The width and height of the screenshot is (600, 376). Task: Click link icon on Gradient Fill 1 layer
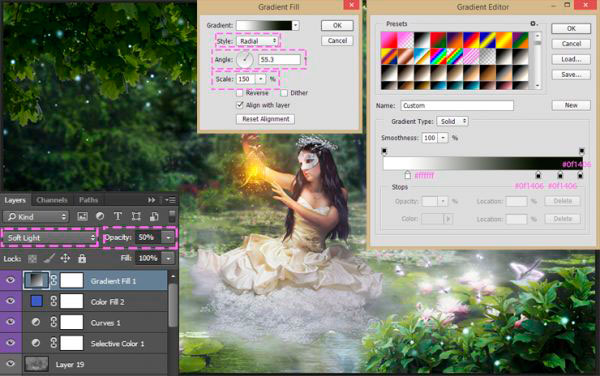[54, 281]
